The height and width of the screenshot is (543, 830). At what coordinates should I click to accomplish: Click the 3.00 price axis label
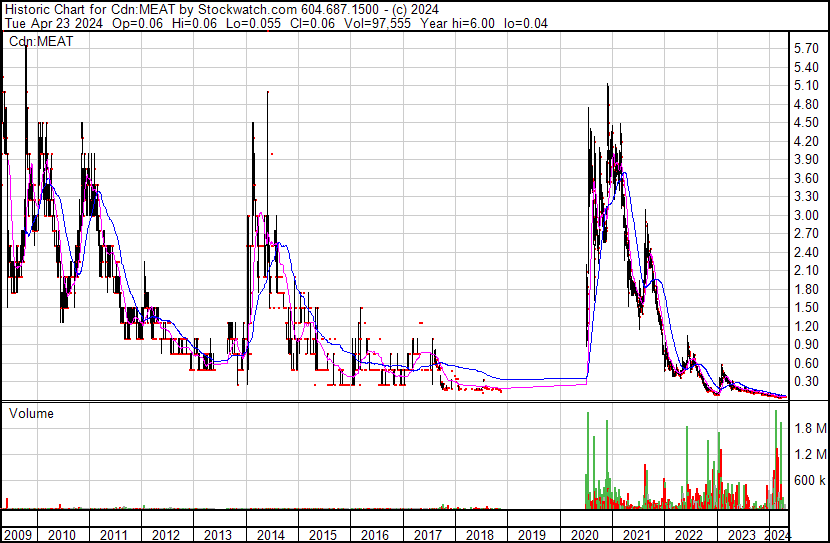pos(806,215)
